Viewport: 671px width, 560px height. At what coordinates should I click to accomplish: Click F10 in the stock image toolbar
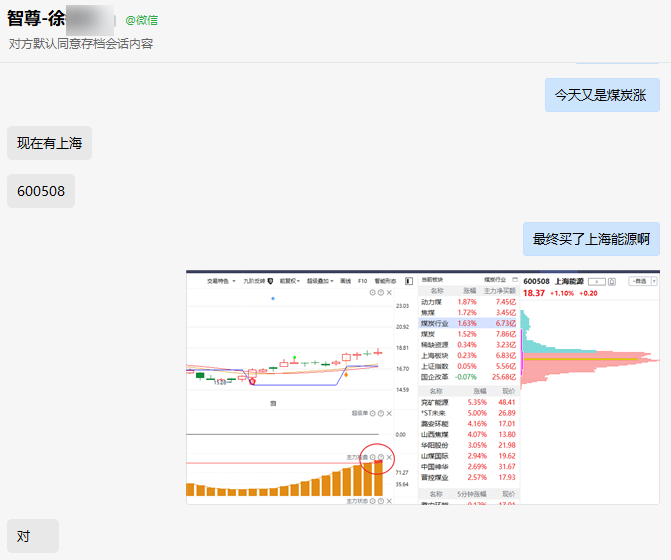click(362, 281)
